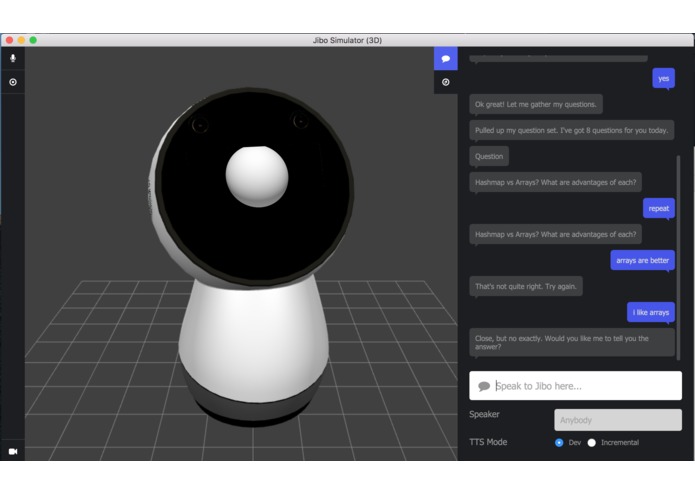695x494 pixels.
Task: Open the target tab below chat tab
Action: (445, 82)
